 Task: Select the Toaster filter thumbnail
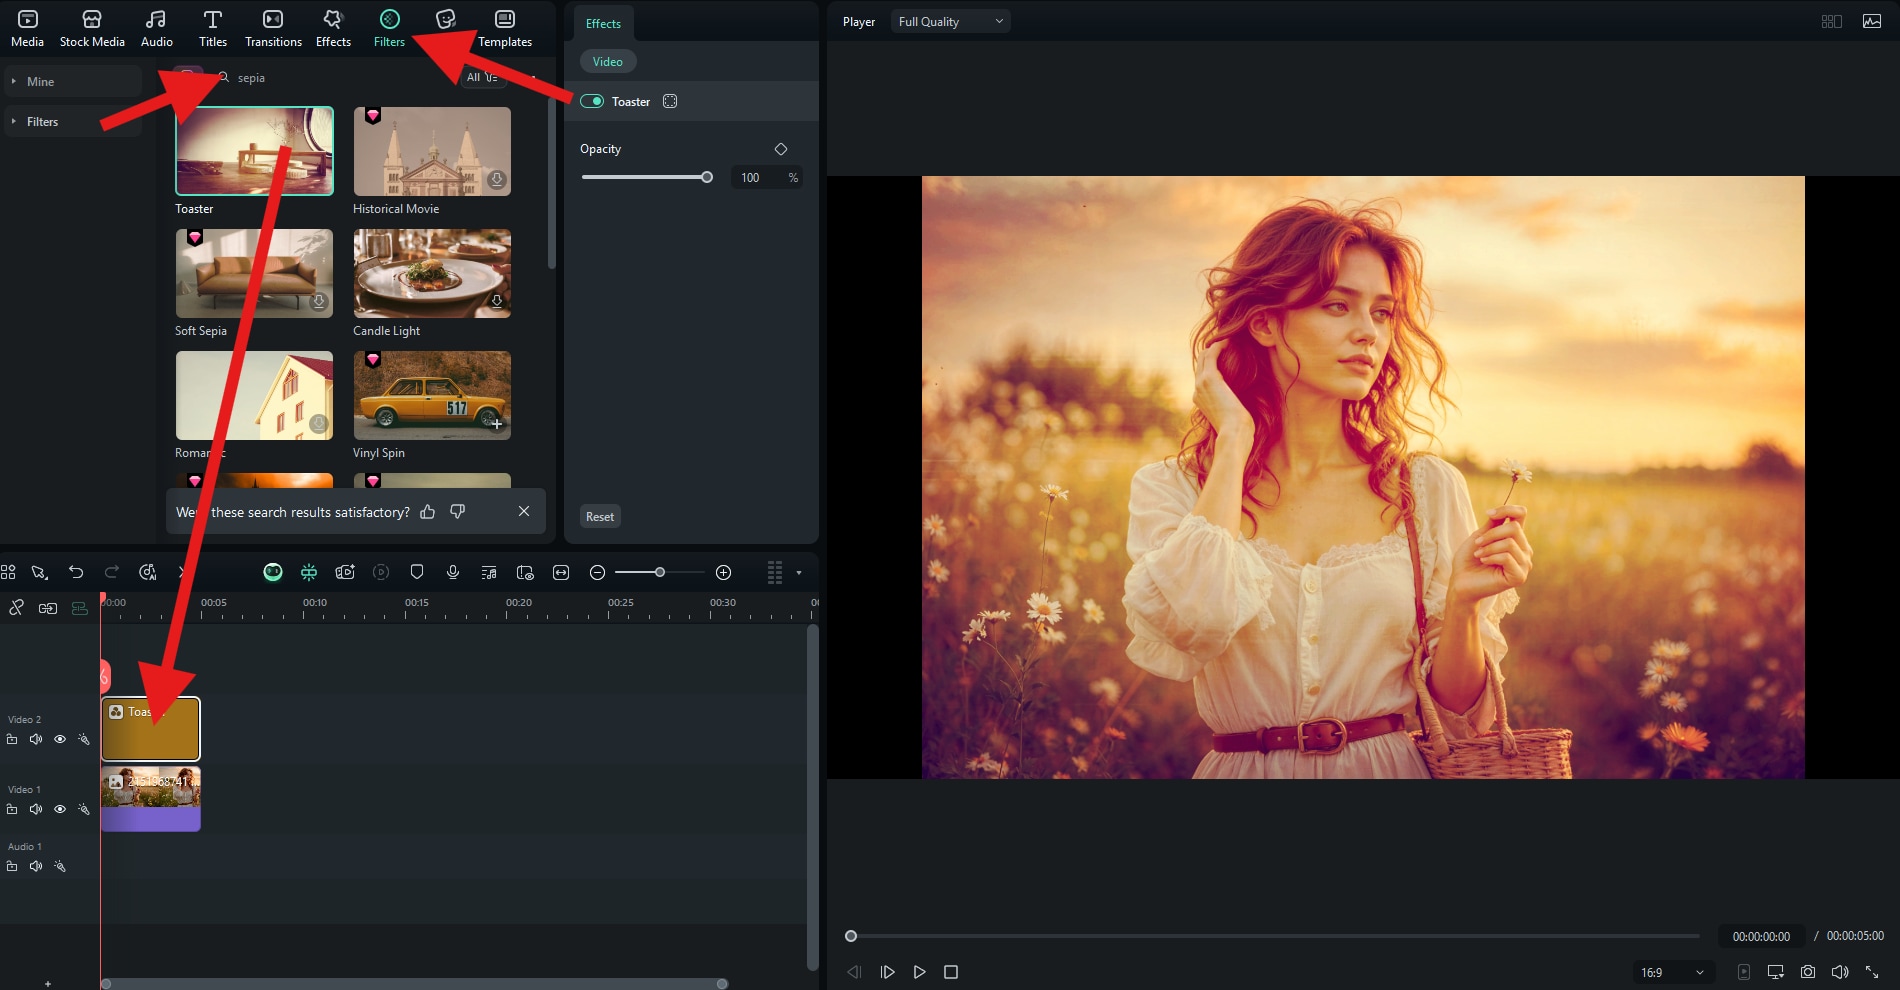point(254,151)
